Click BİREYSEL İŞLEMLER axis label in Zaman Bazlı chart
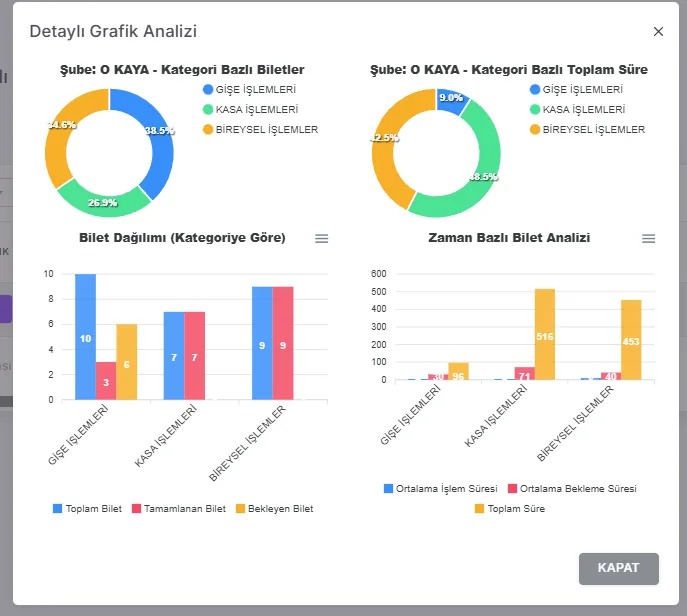This screenshot has width=687, height=616. tap(575, 423)
